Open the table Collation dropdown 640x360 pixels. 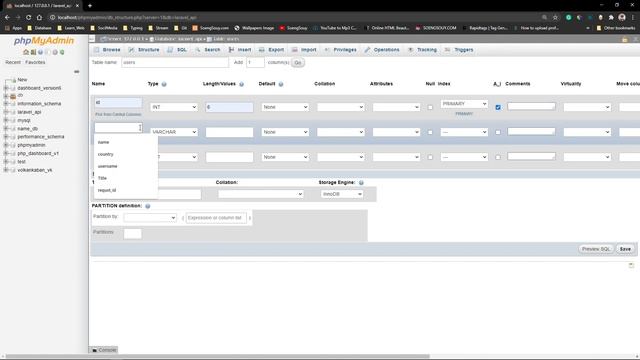pos(260,194)
